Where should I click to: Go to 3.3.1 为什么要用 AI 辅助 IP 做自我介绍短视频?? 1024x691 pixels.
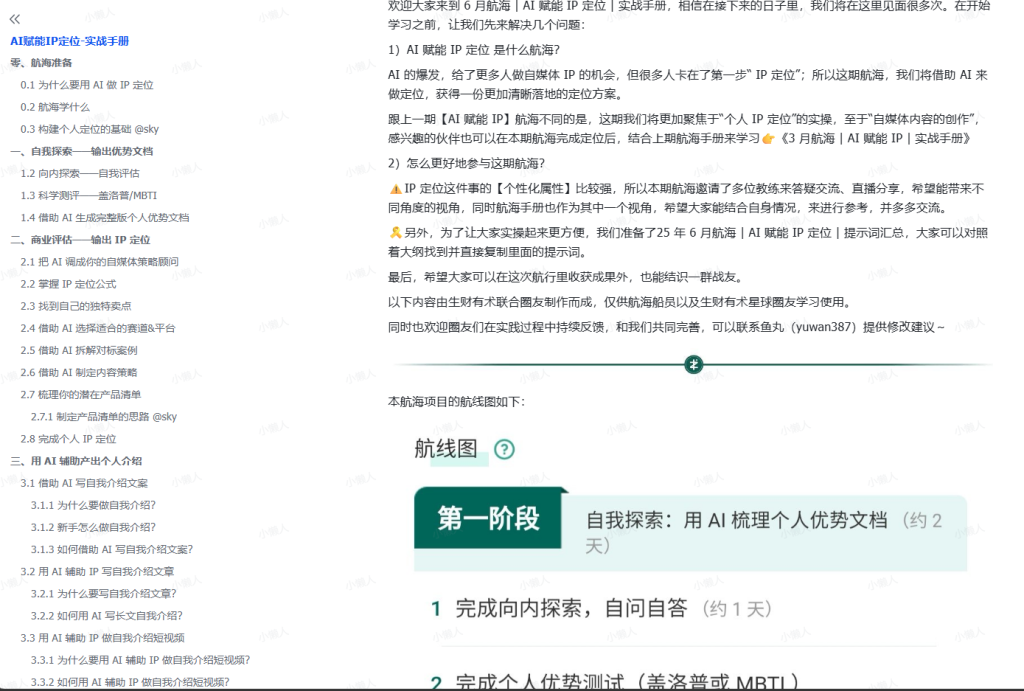pos(140,660)
